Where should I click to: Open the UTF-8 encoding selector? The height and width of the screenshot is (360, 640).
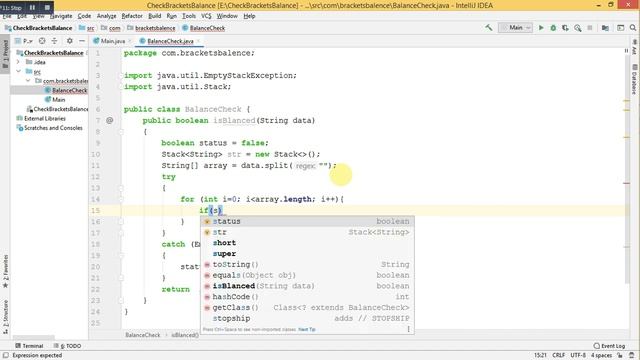pos(578,355)
